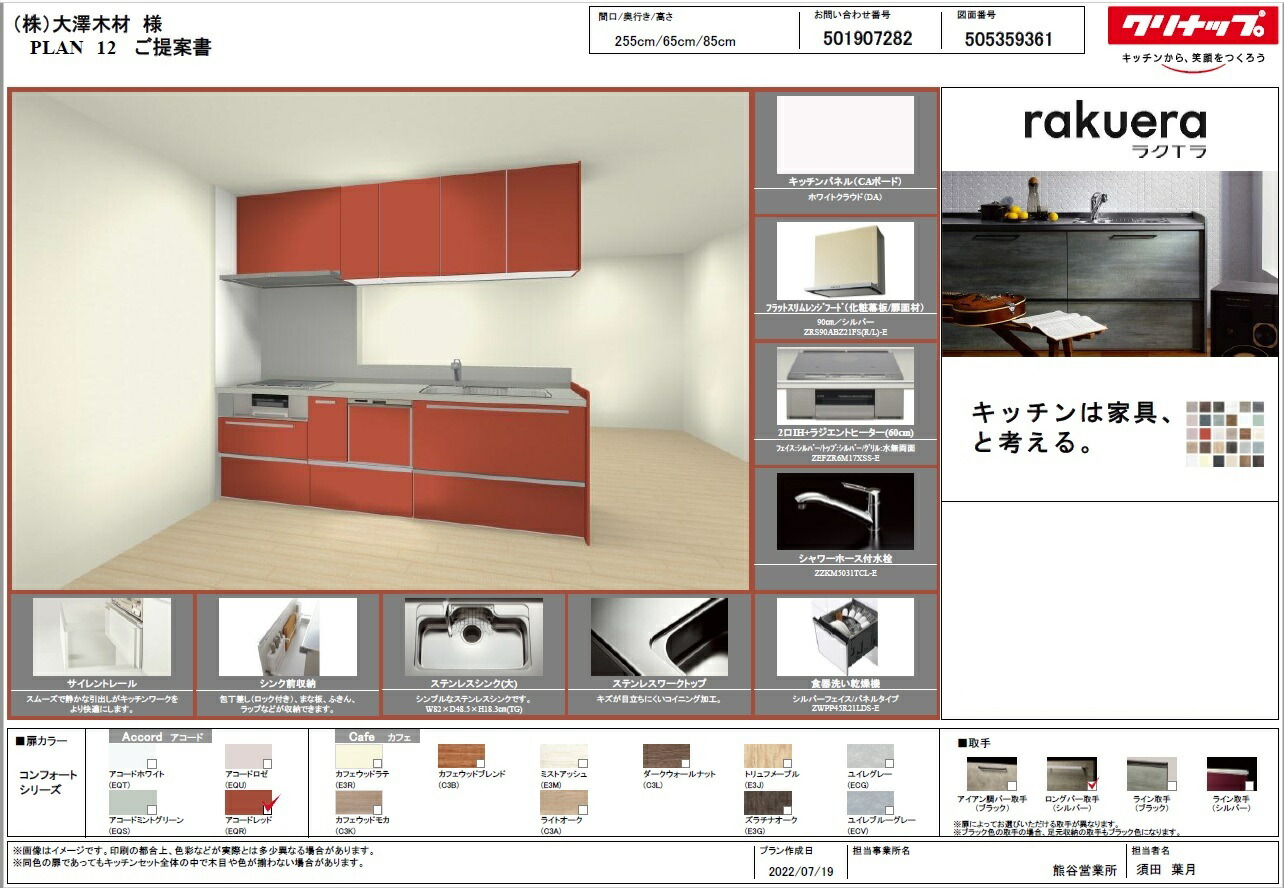The width and height of the screenshot is (1284, 888).
Task: Pick the アコードレッド red color swatch
Action: coord(248,802)
